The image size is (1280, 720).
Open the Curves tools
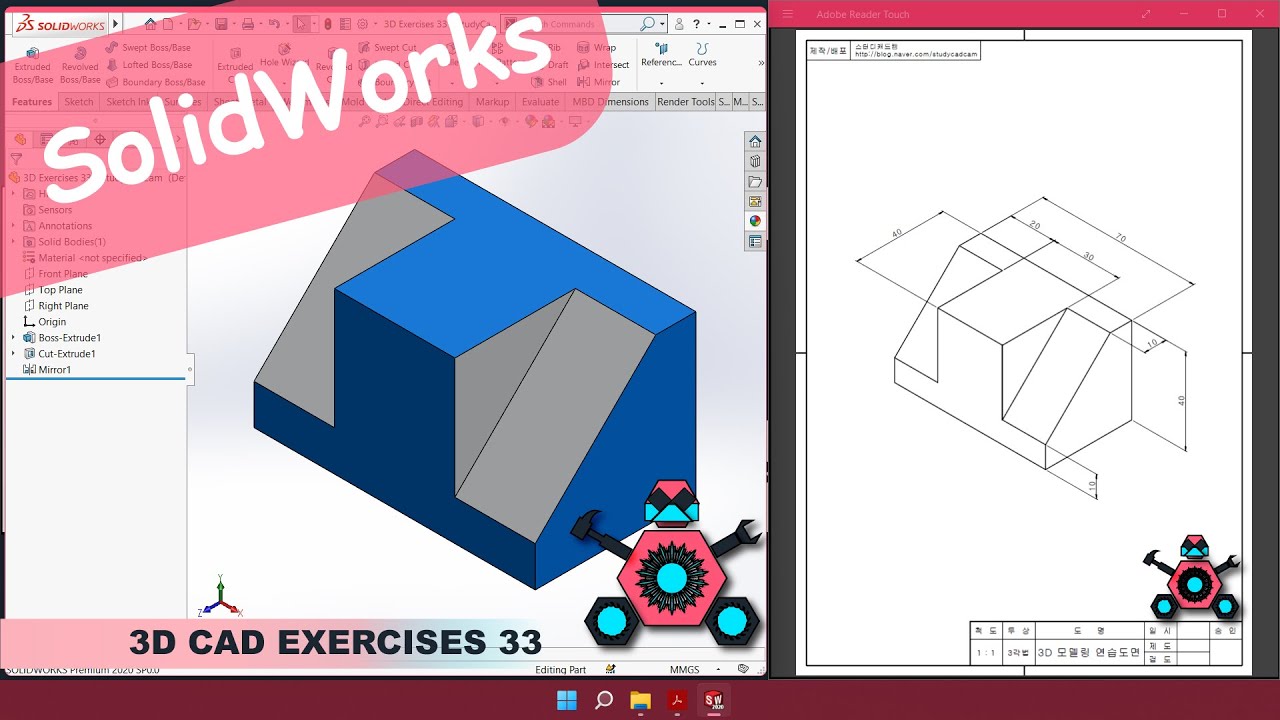tap(702, 54)
